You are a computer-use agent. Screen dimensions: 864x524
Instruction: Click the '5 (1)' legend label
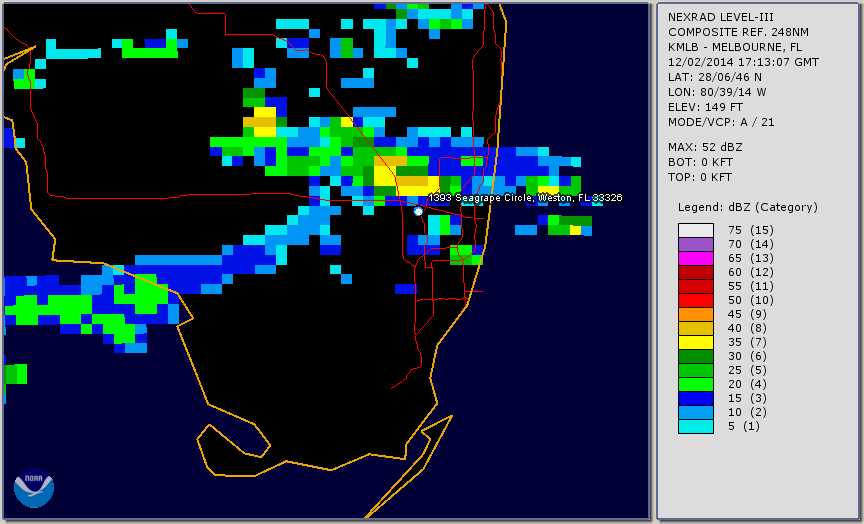pyautogui.click(x=743, y=426)
